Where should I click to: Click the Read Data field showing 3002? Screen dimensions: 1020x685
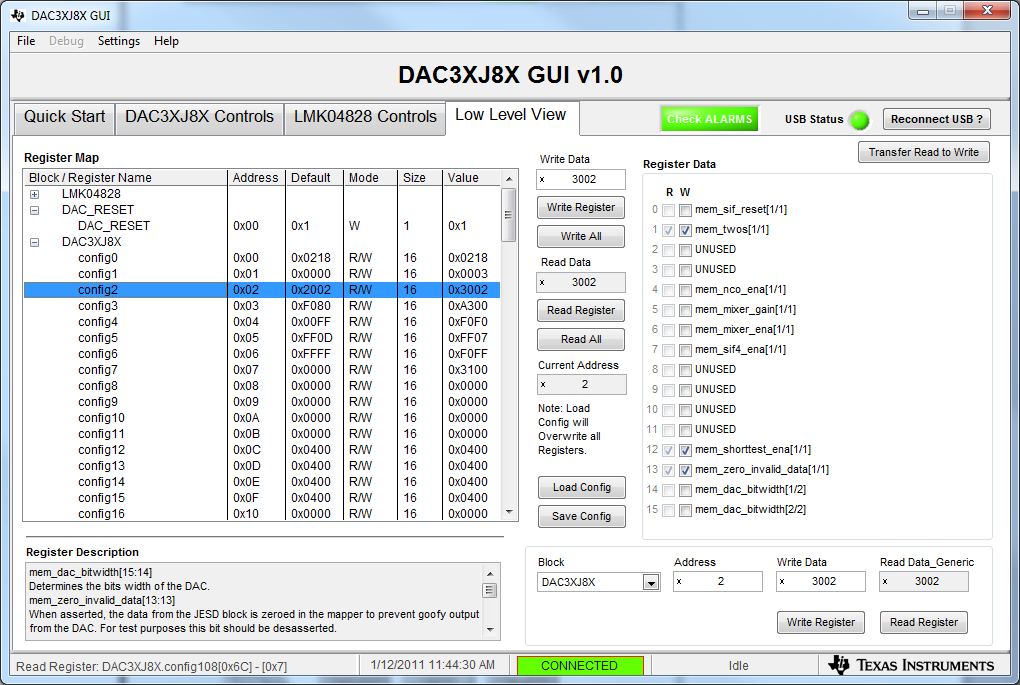pos(581,282)
